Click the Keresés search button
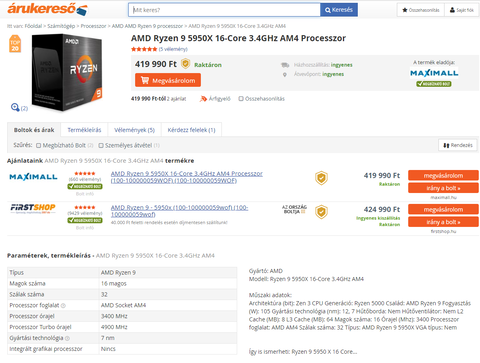 click(339, 10)
